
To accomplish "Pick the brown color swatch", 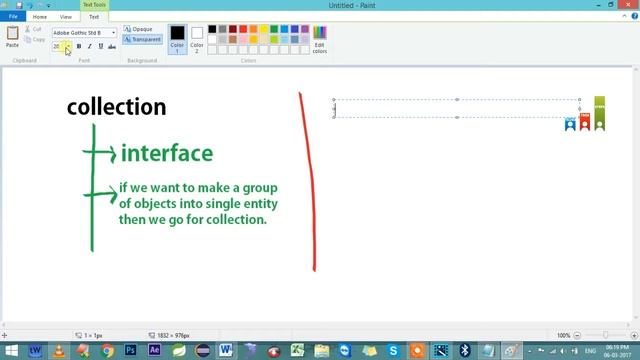I will (x=233, y=40).
